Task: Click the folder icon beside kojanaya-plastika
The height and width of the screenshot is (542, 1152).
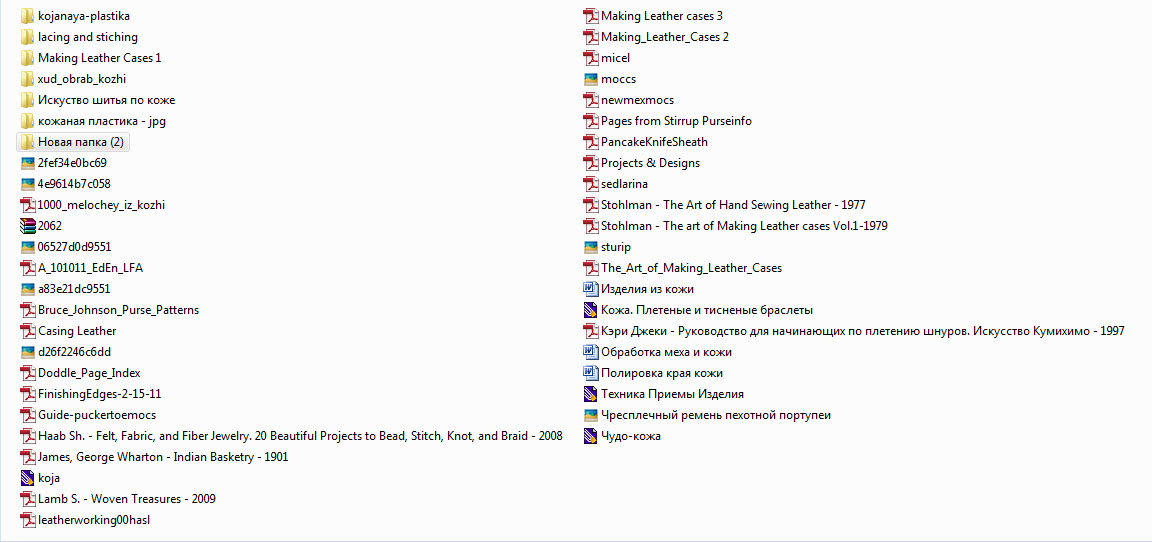Action: [x=27, y=15]
